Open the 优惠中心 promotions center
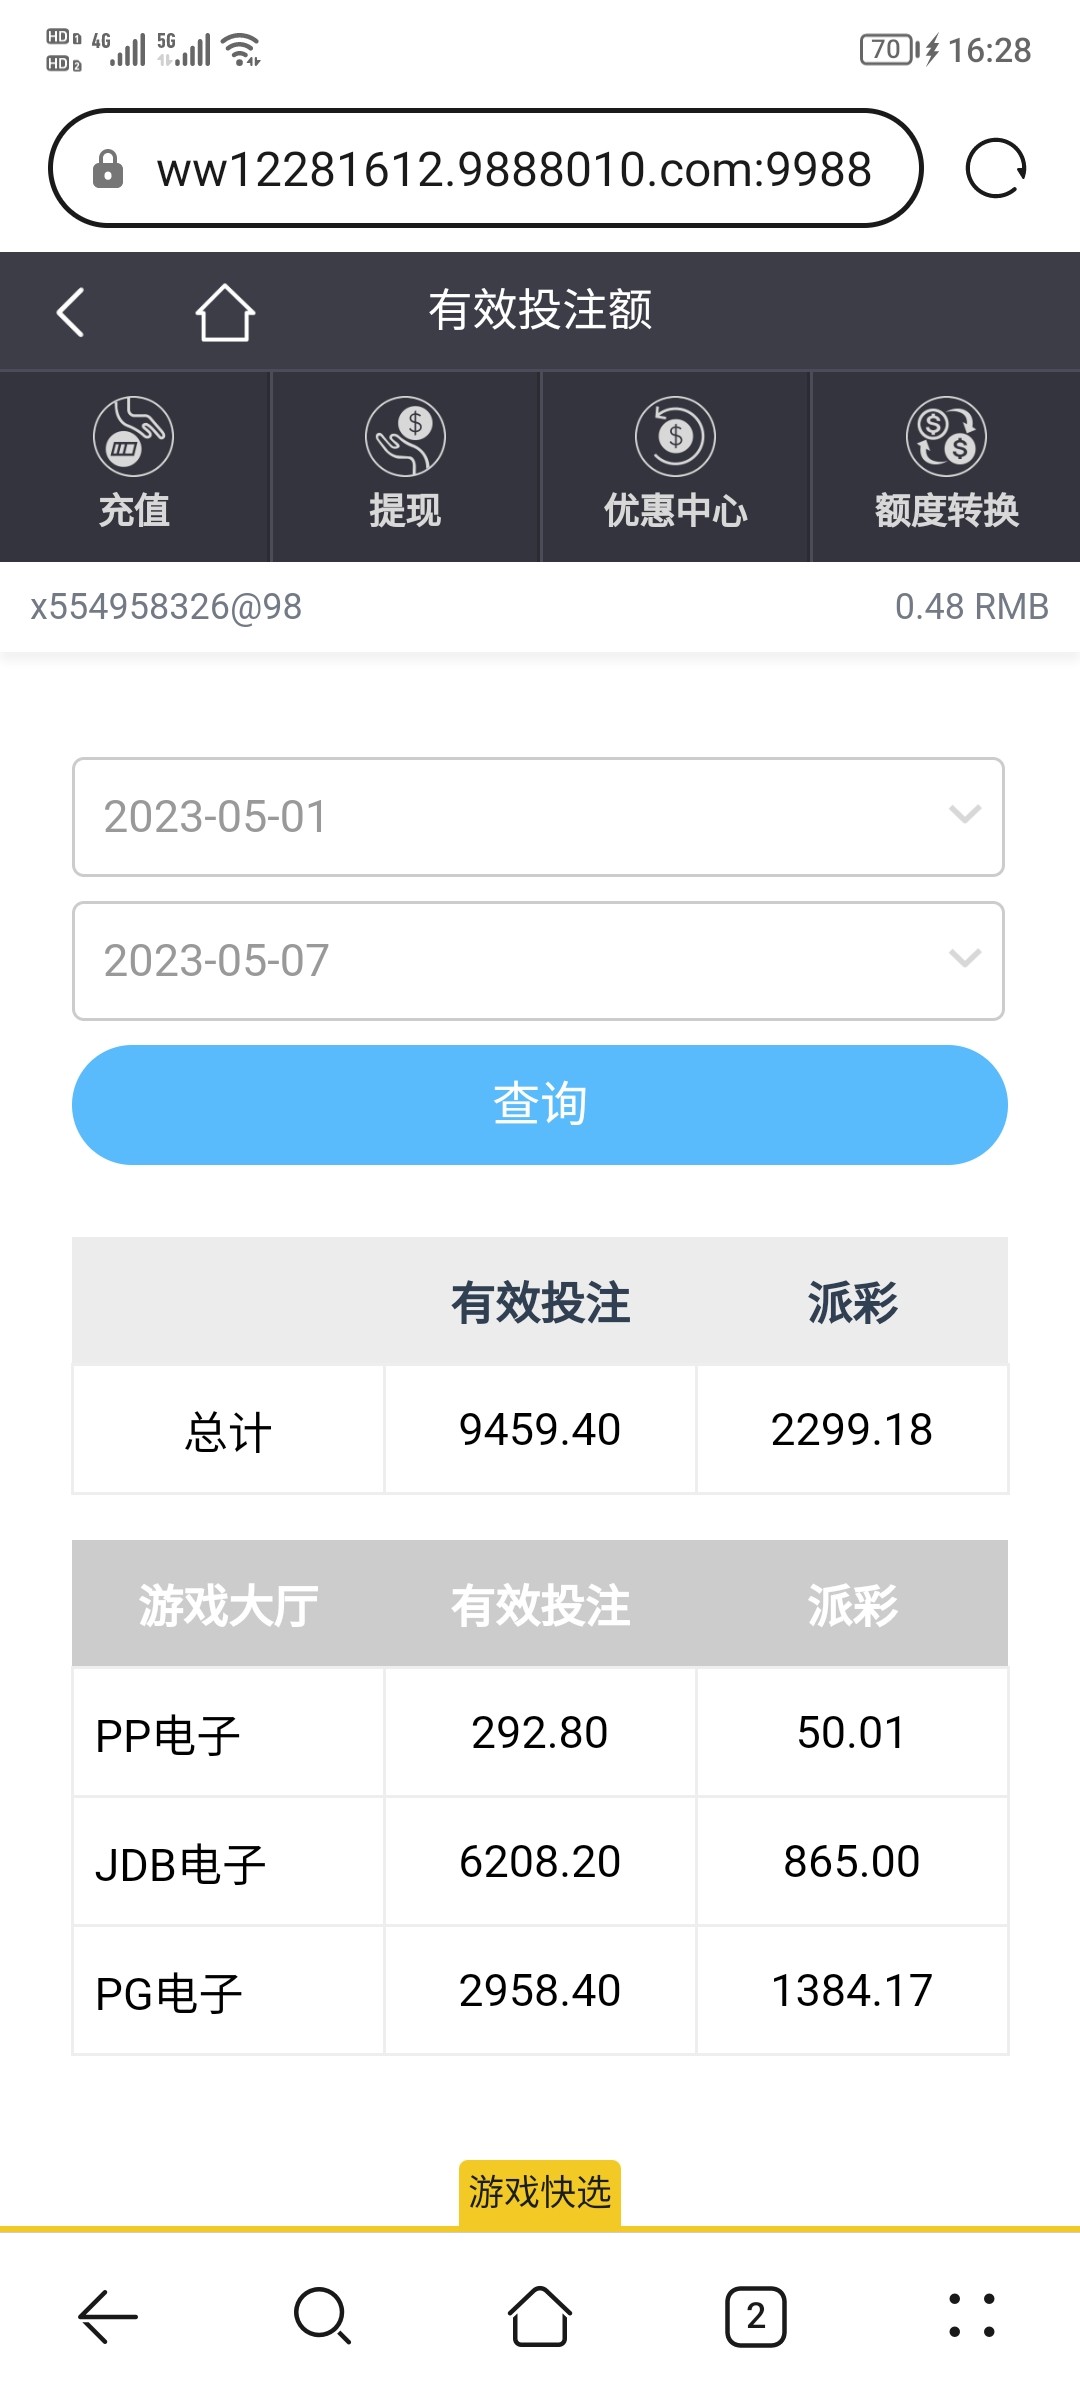 click(x=675, y=465)
